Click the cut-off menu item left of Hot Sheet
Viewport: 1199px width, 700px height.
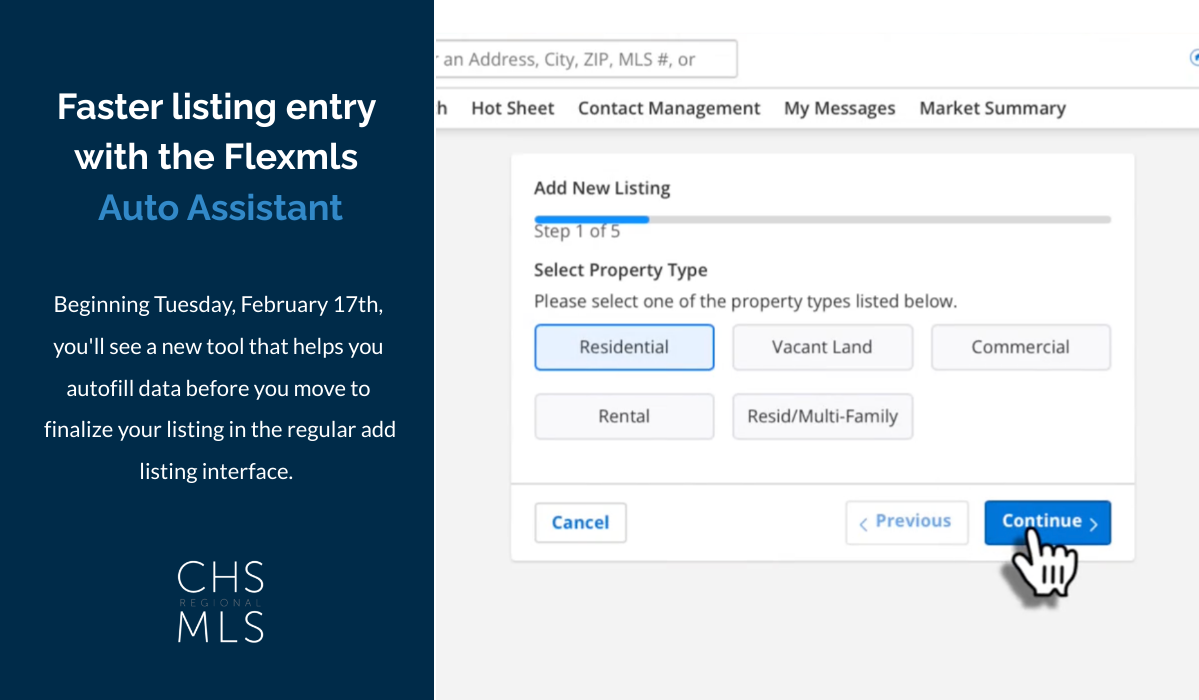441,108
